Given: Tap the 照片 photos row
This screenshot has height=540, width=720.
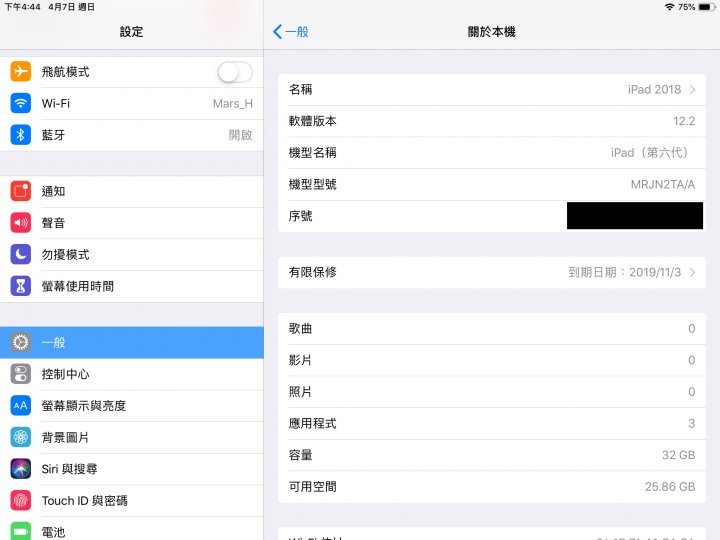Looking at the screenshot, I should click(492, 392).
